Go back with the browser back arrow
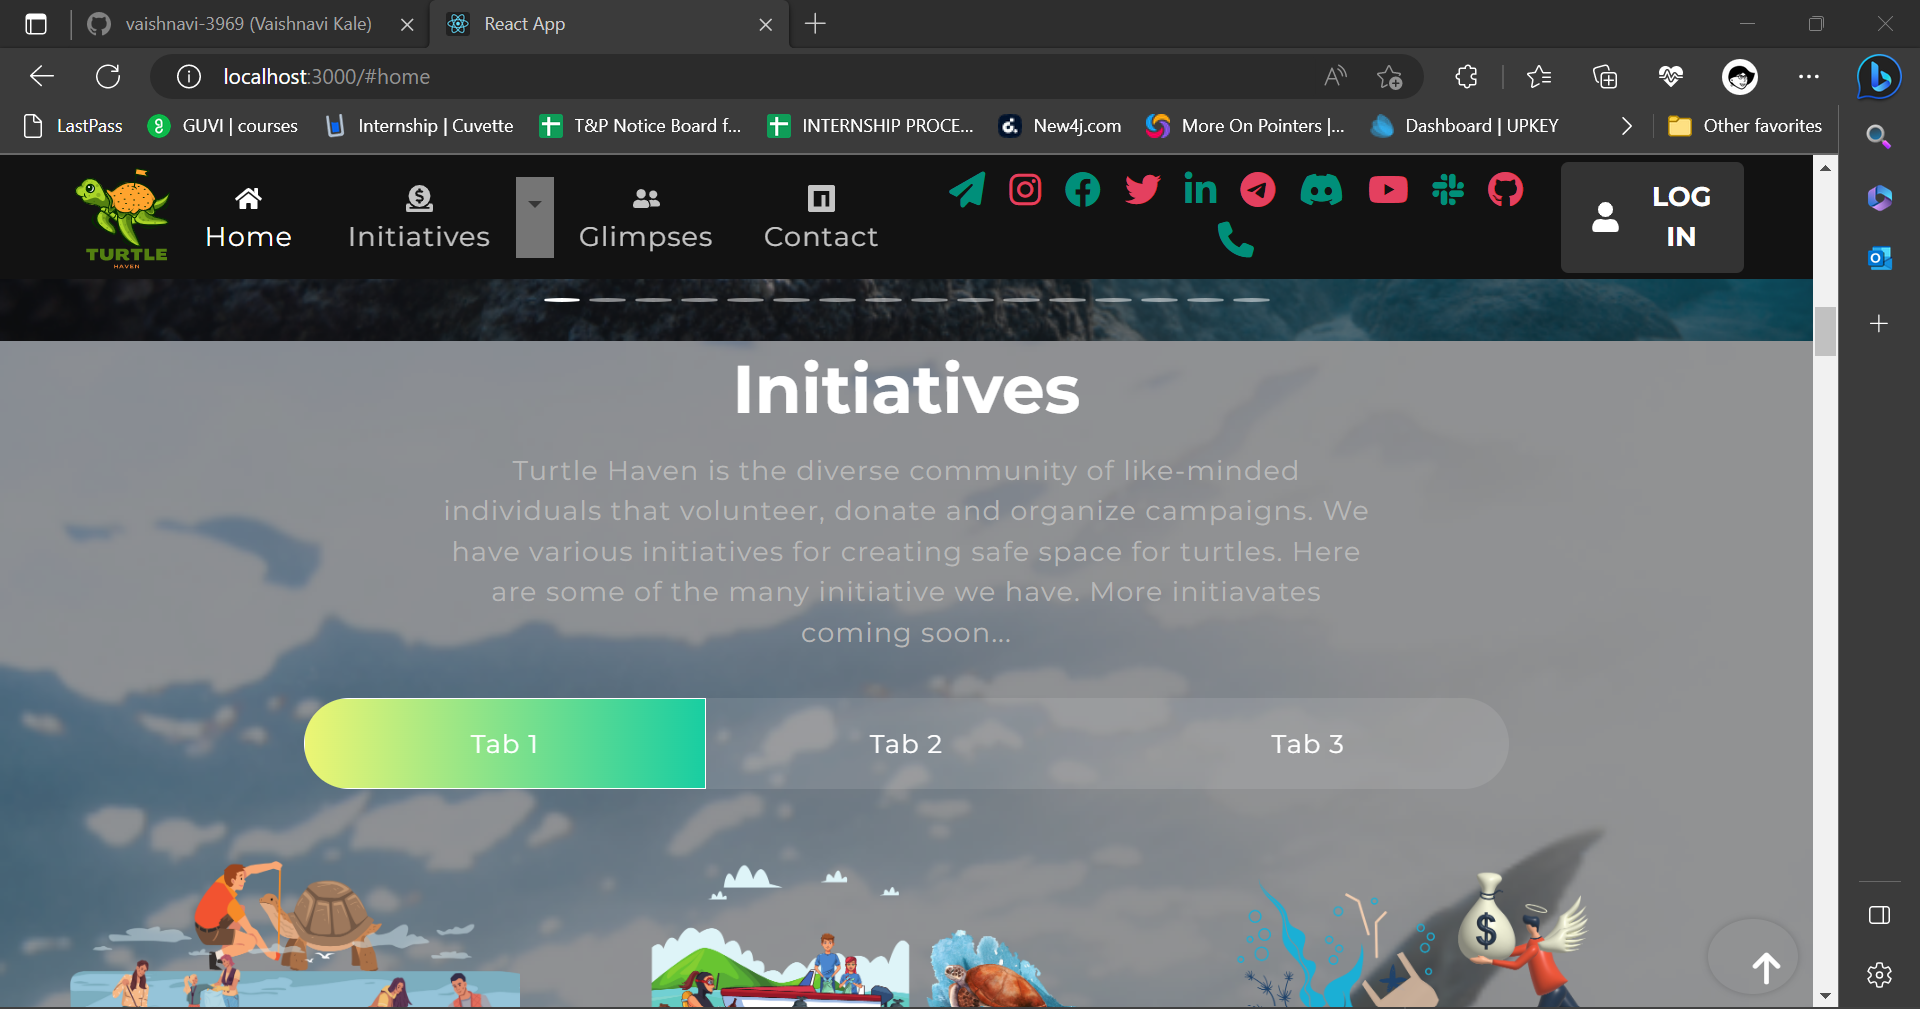 [42, 76]
